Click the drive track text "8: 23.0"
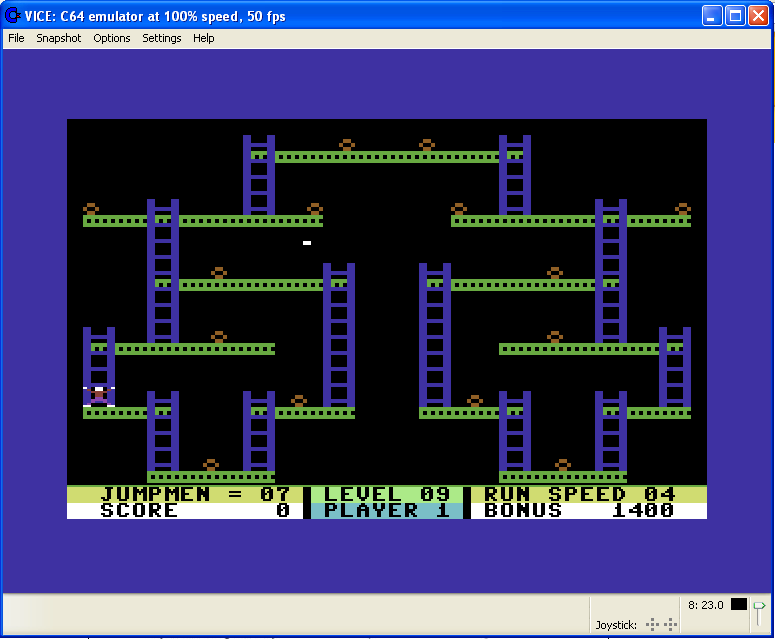This screenshot has width=775, height=639. [706, 605]
